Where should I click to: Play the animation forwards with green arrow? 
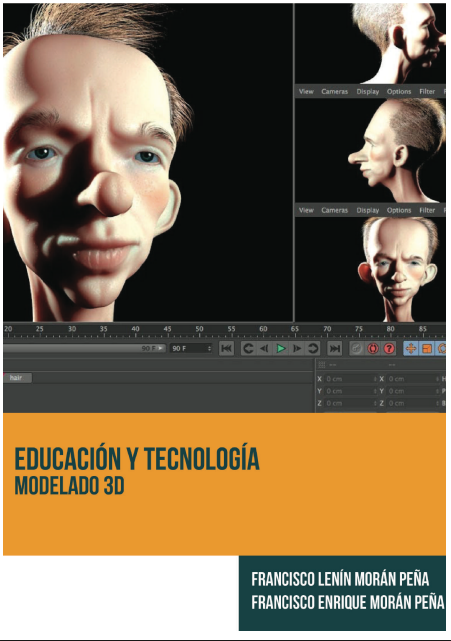click(x=280, y=348)
